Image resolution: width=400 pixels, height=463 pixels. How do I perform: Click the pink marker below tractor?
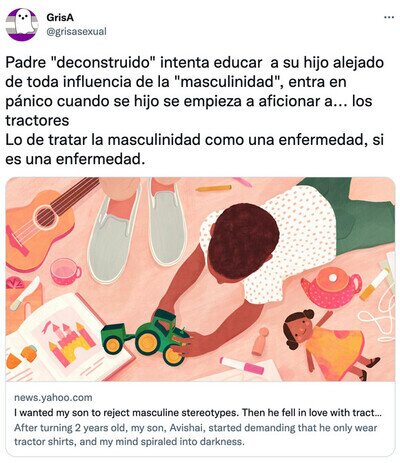[x=242, y=366]
